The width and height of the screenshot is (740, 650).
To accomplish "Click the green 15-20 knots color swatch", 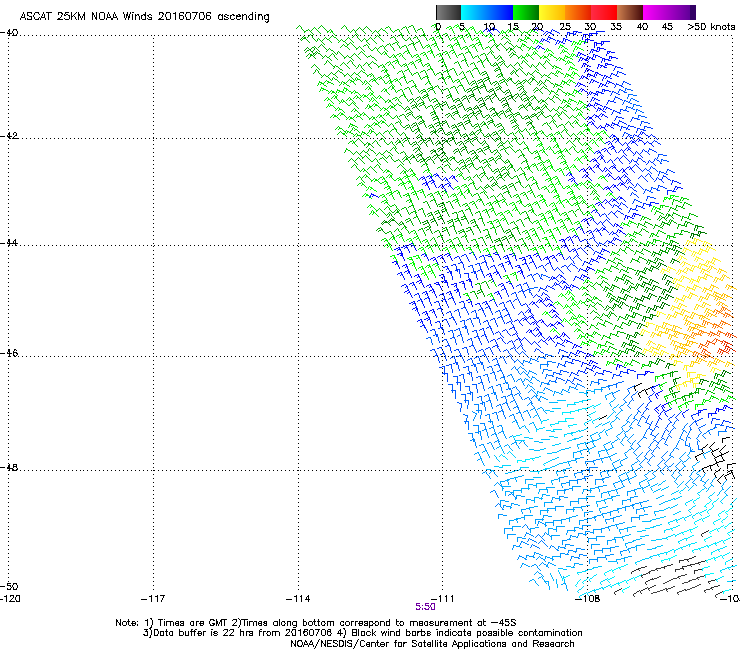I will (526, 12).
